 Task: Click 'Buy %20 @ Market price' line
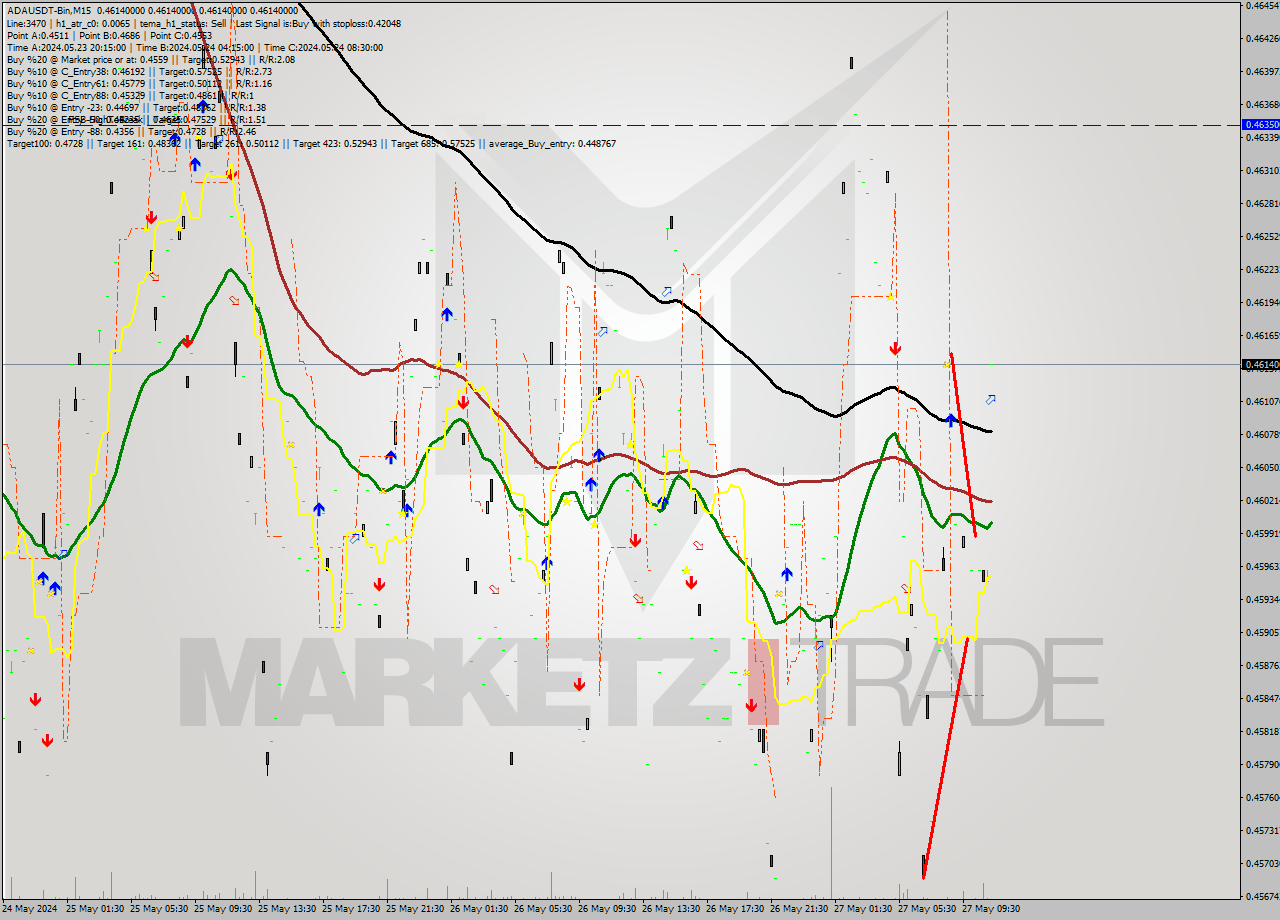(151, 59)
